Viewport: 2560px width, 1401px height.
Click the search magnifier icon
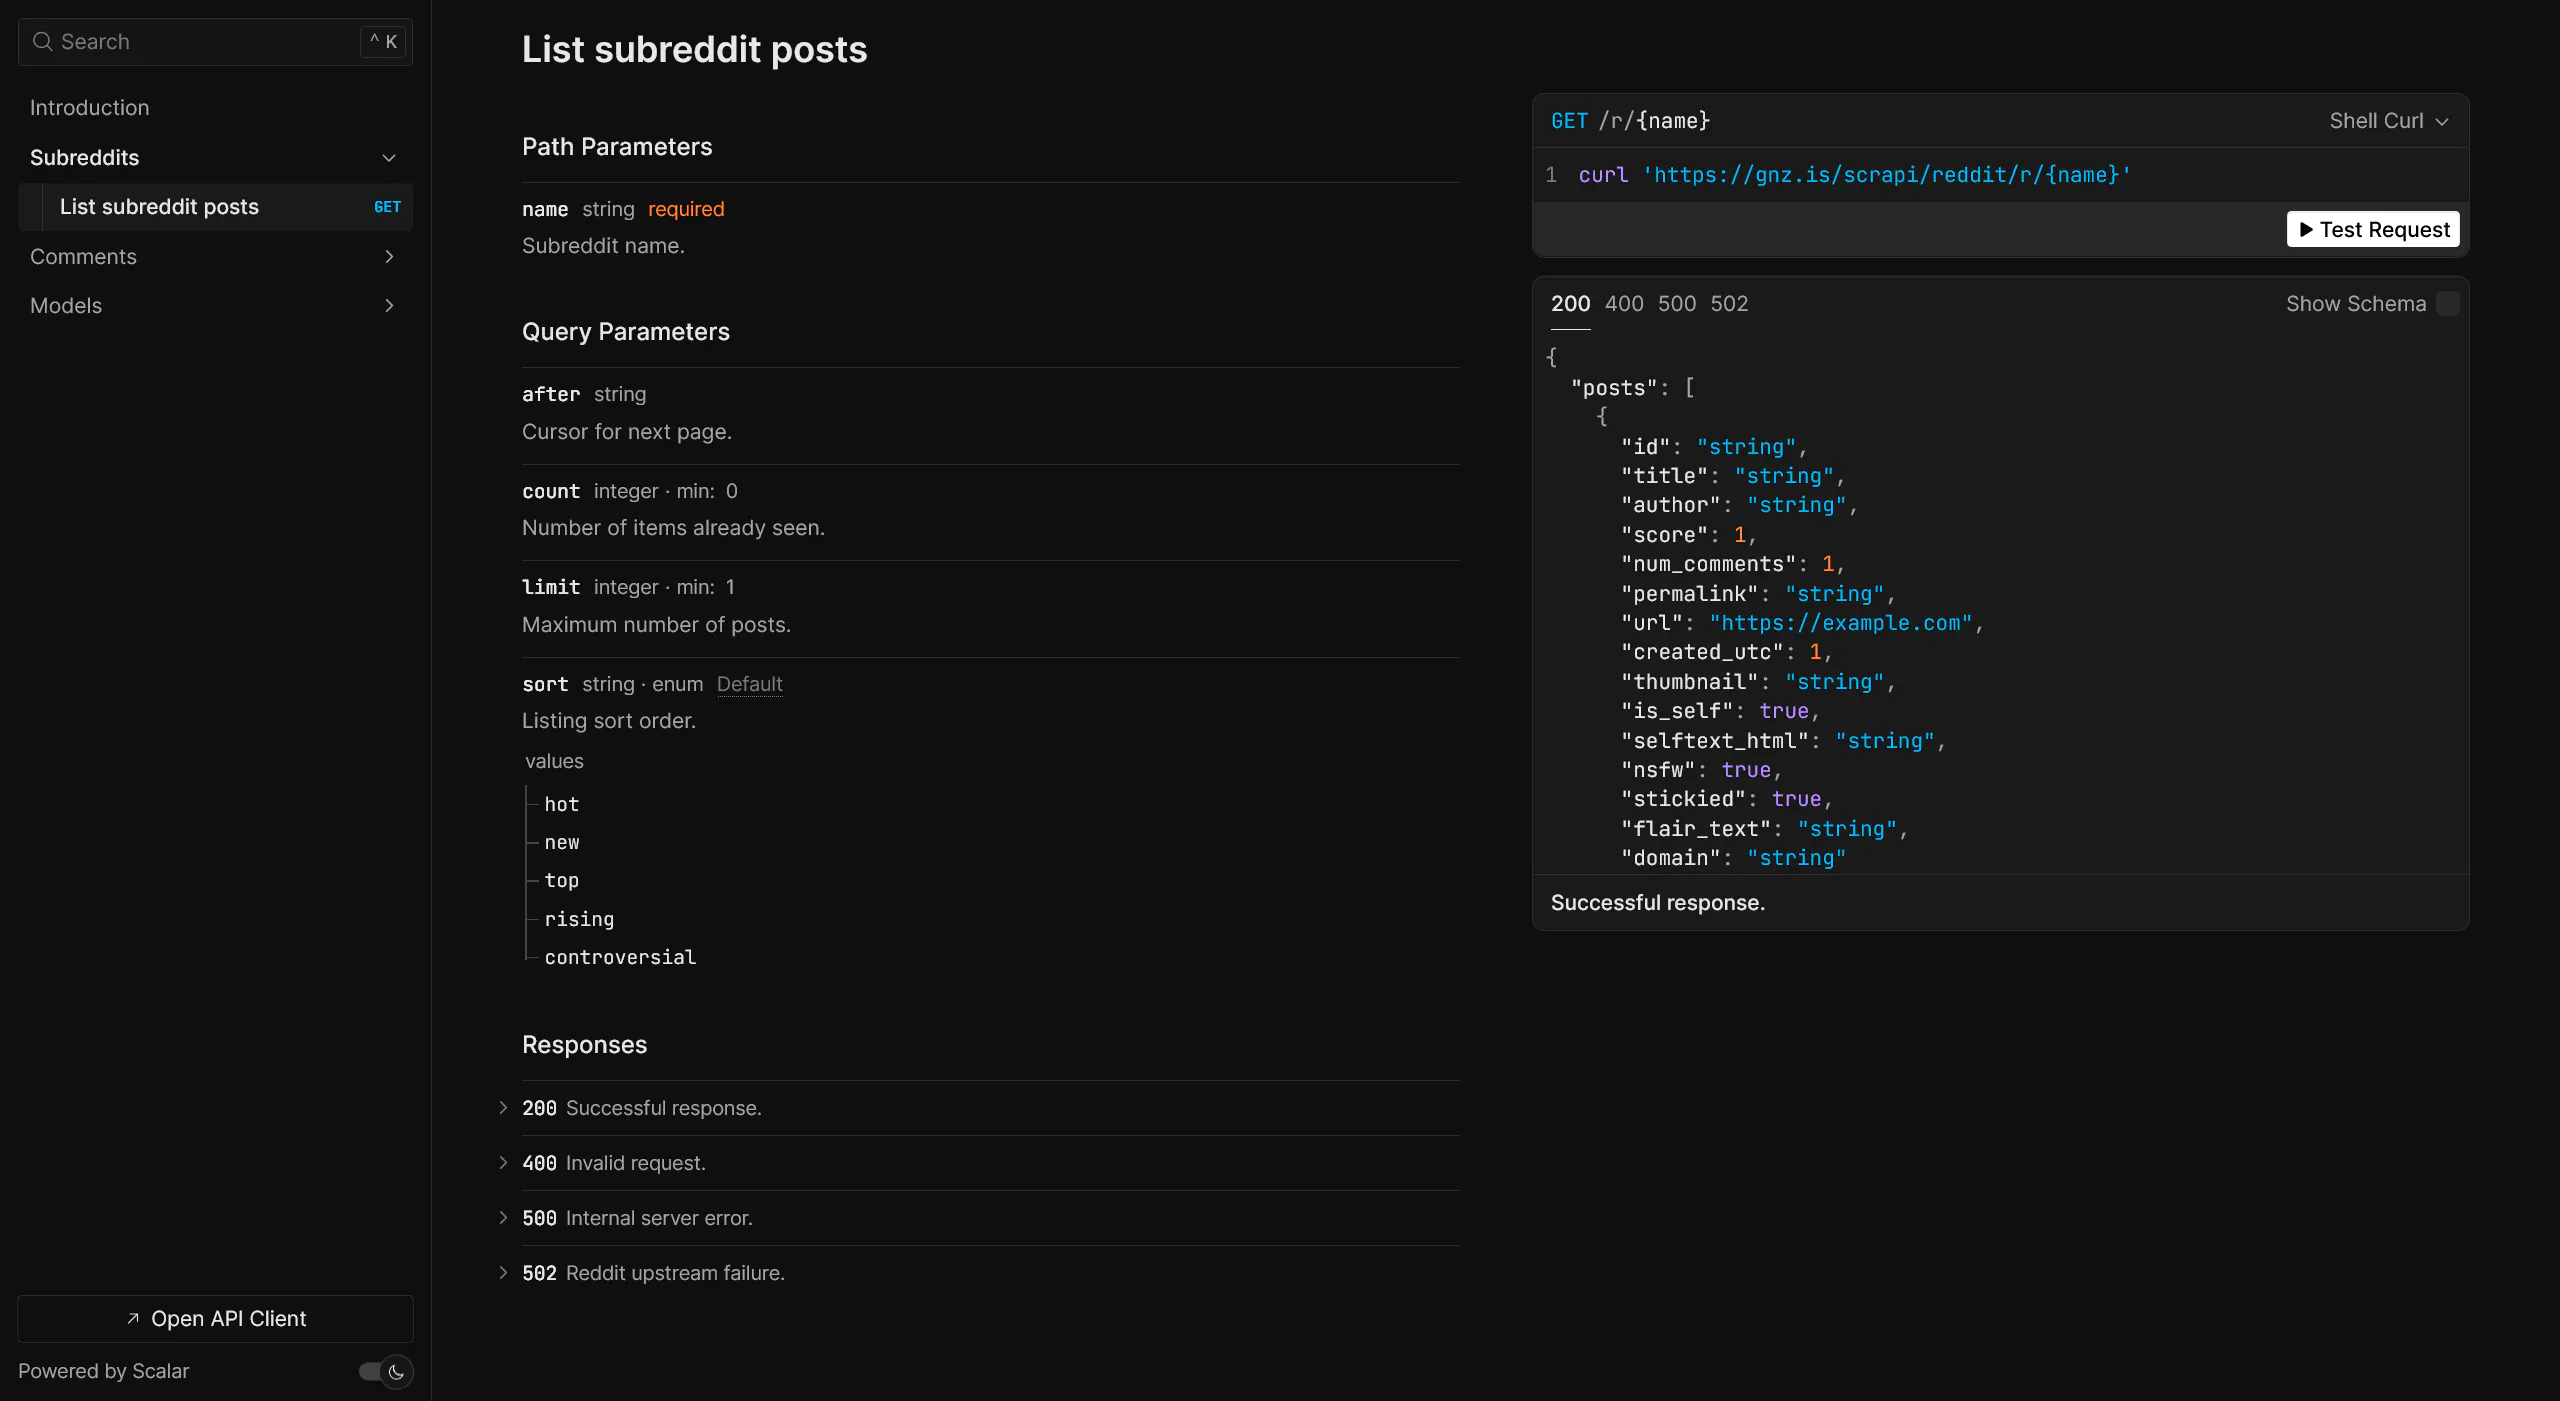tap(42, 42)
